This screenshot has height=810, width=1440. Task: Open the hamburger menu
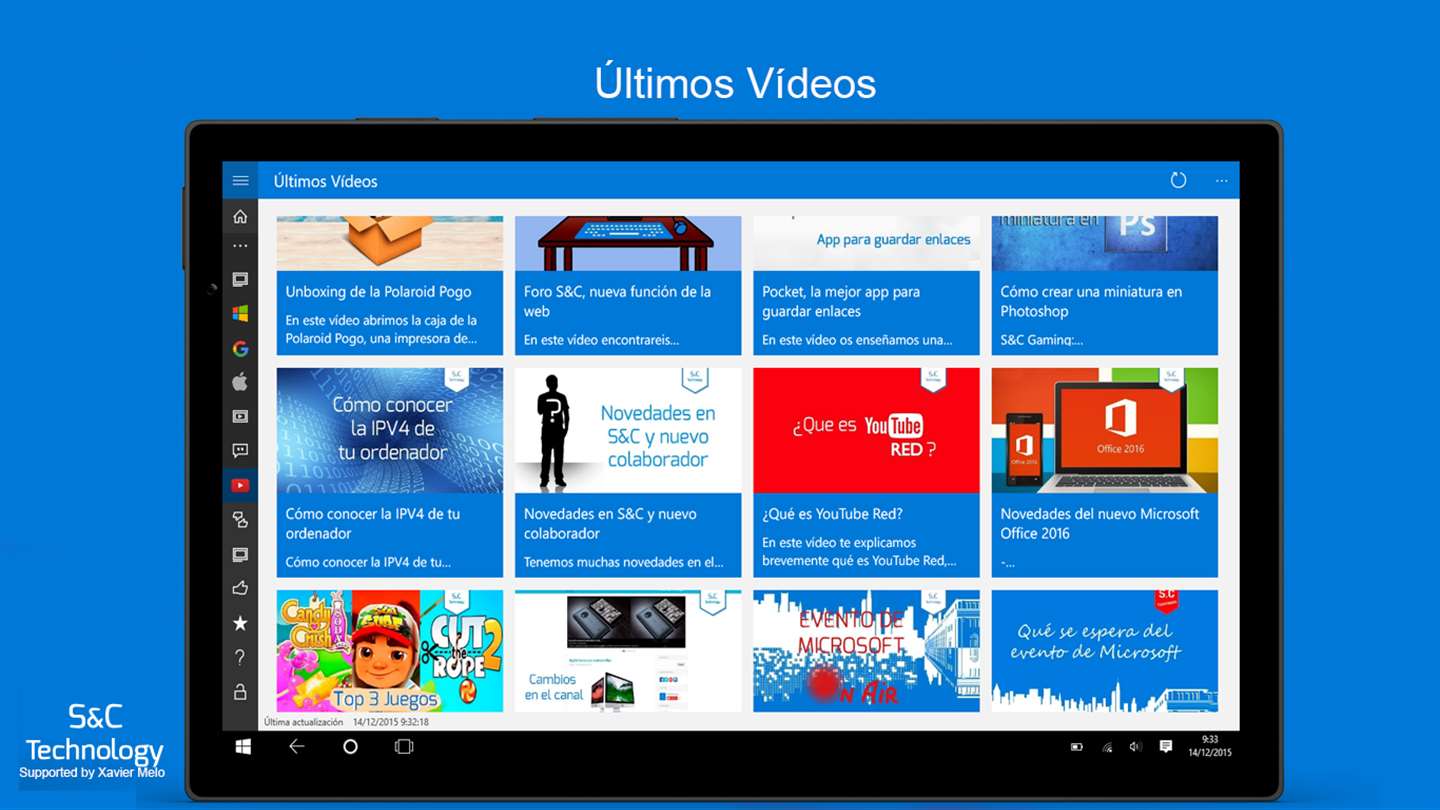pos(240,181)
